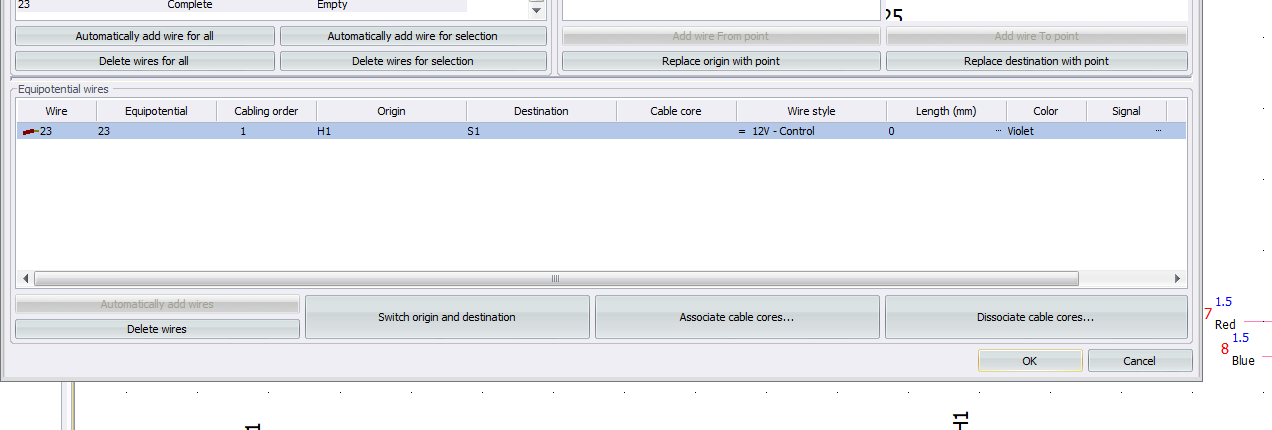Open Dissociate cable cores...
Viewport: 1272px width, 430px height.
1036,317
